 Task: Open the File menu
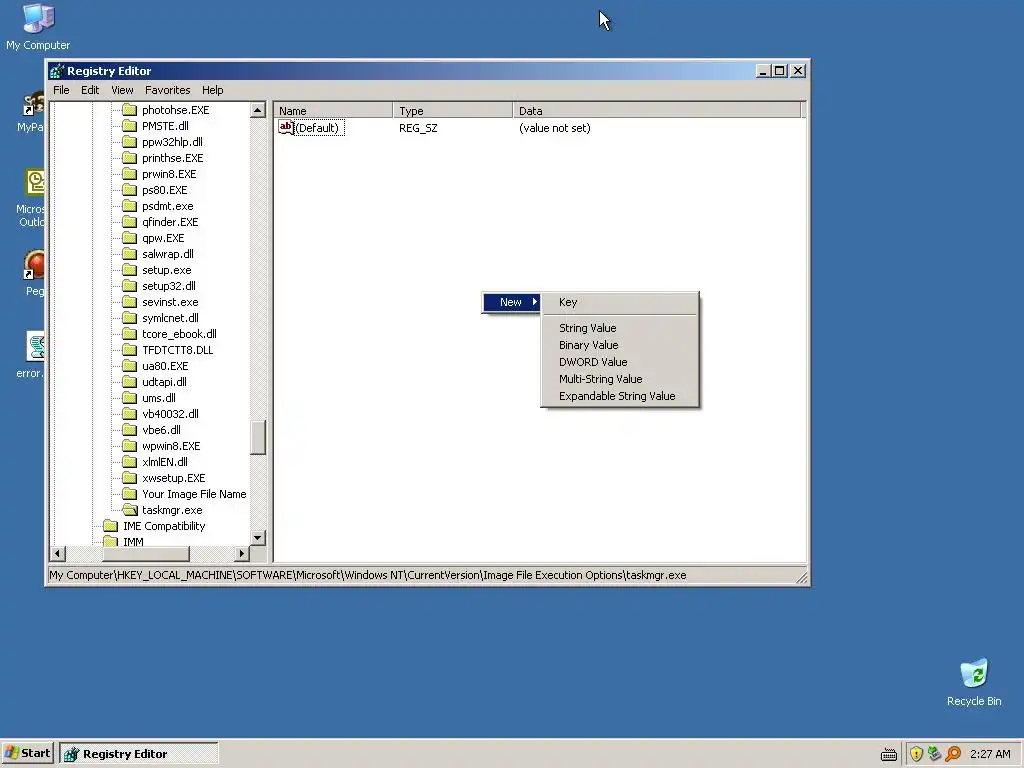coord(61,90)
